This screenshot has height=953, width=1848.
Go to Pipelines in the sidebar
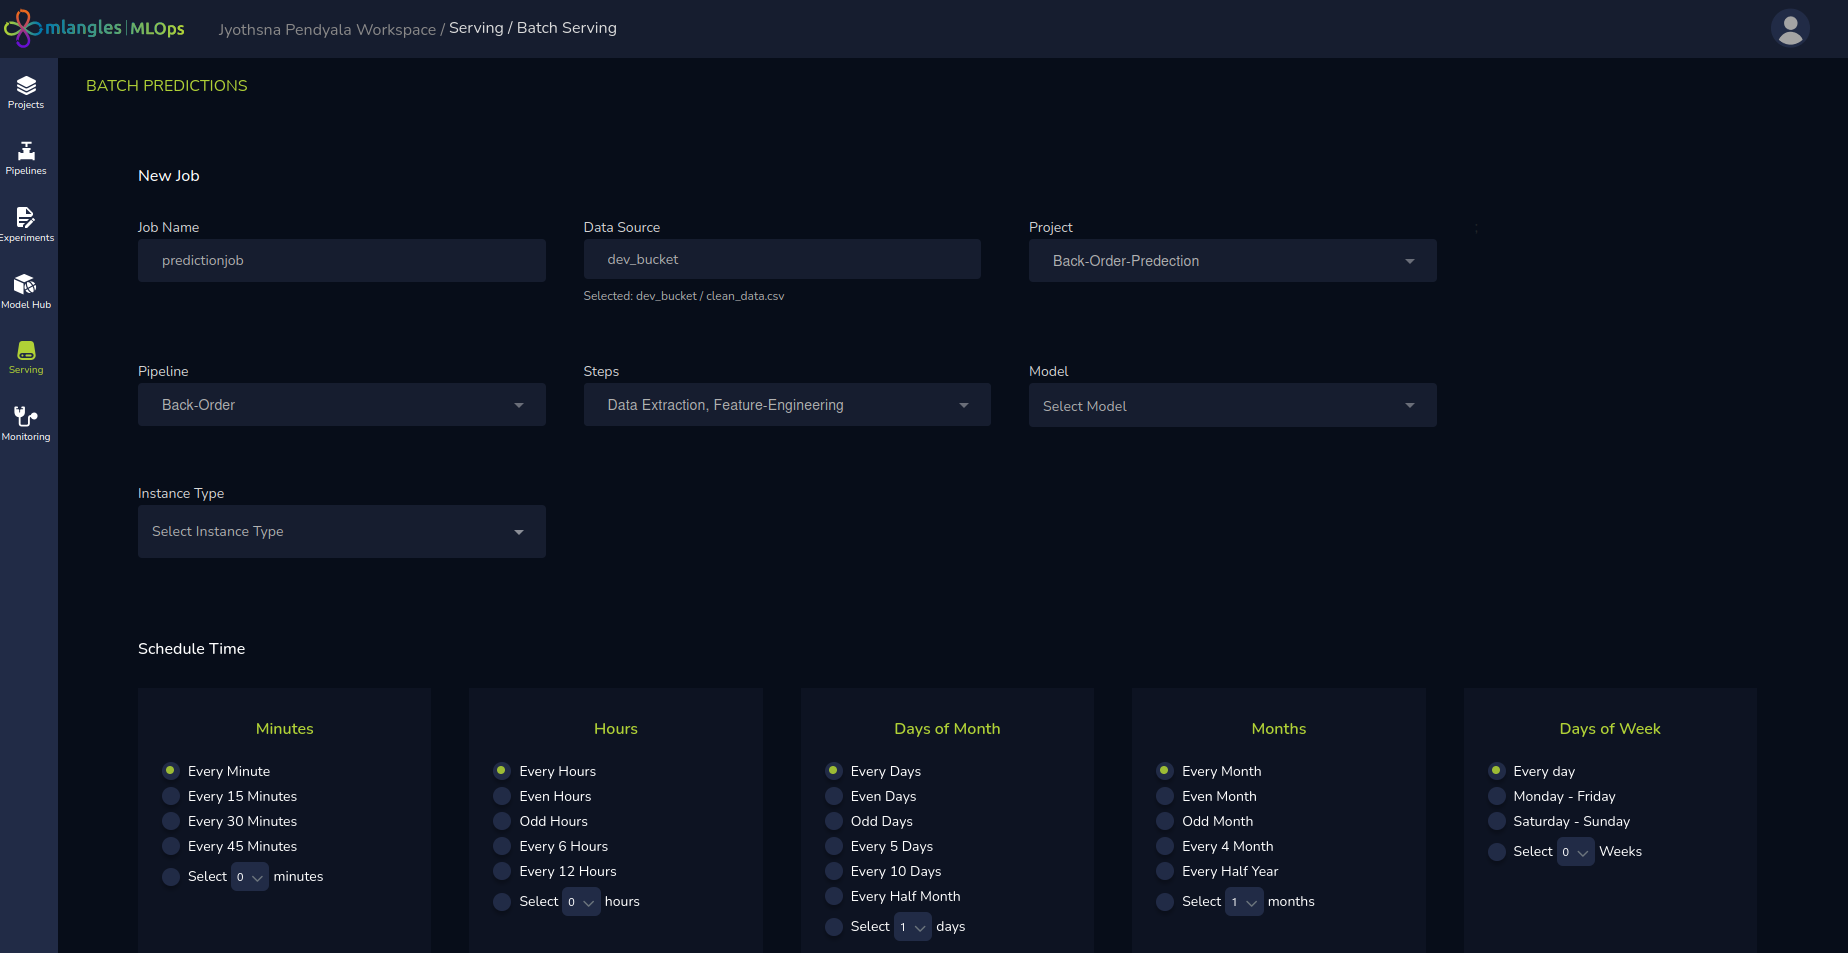(26, 158)
